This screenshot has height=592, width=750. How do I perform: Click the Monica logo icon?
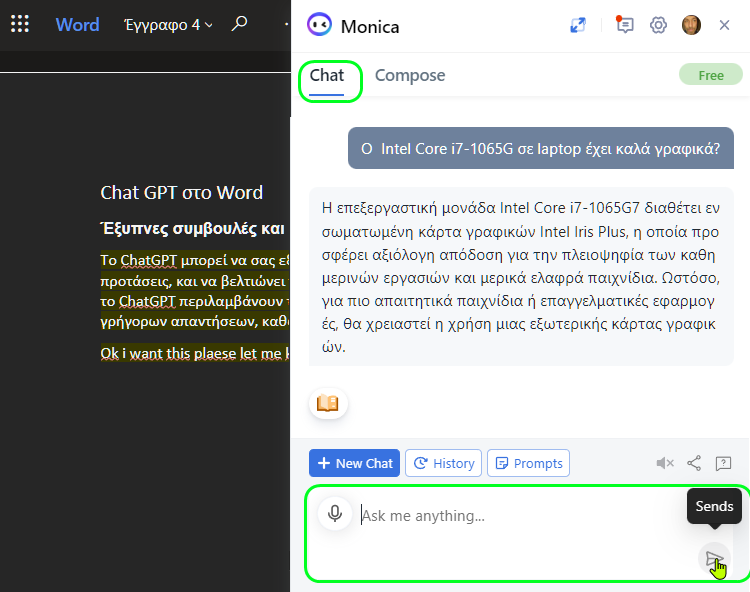pos(319,24)
